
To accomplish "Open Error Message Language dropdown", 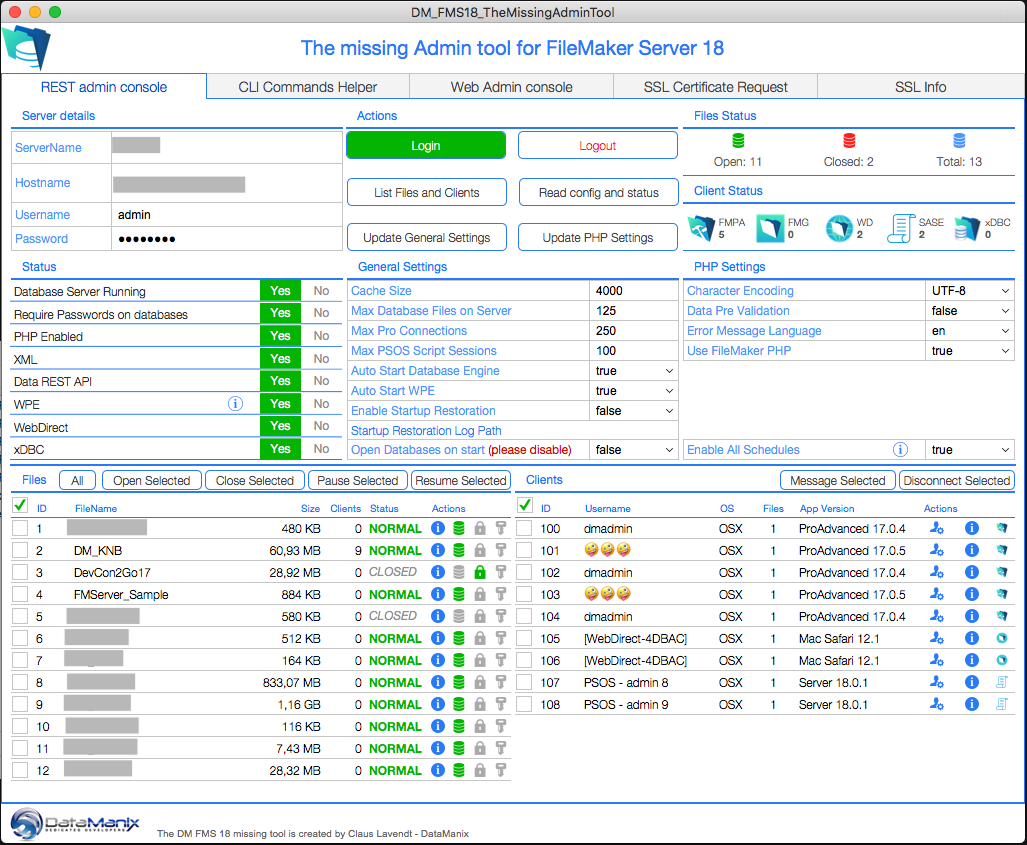I will [x=970, y=331].
